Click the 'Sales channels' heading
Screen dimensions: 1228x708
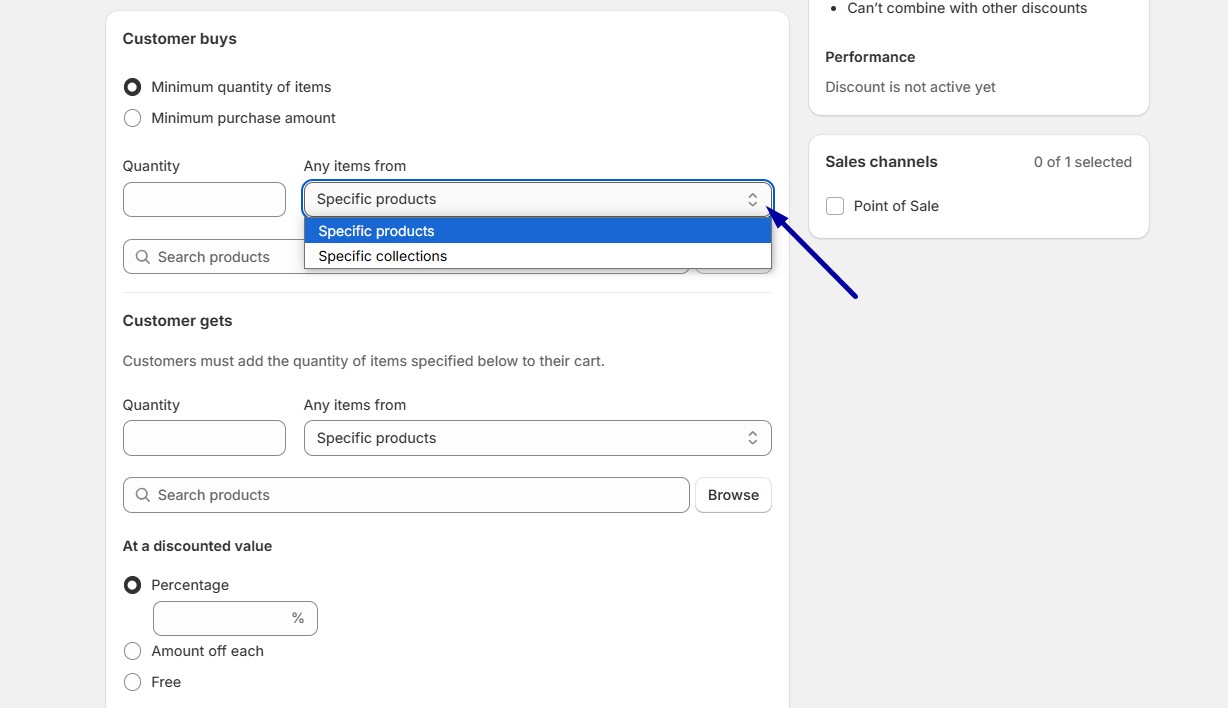pyautogui.click(x=881, y=162)
